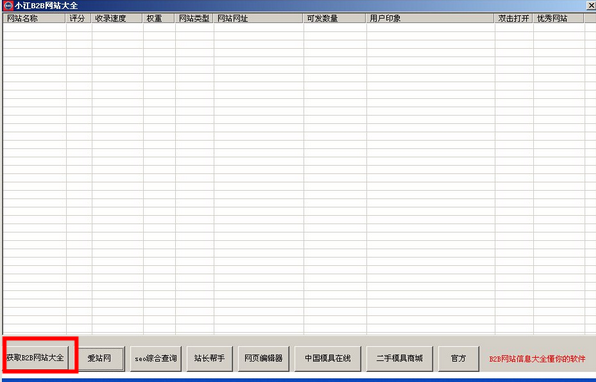Visit 中国模具在线

pyautogui.click(x=328, y=358)
